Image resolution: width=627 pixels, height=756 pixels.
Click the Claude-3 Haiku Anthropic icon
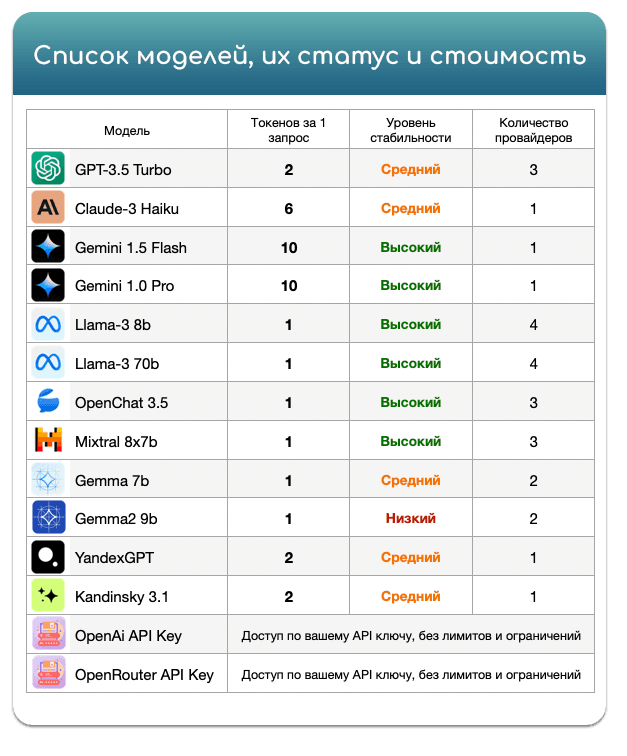pos(48,208)
